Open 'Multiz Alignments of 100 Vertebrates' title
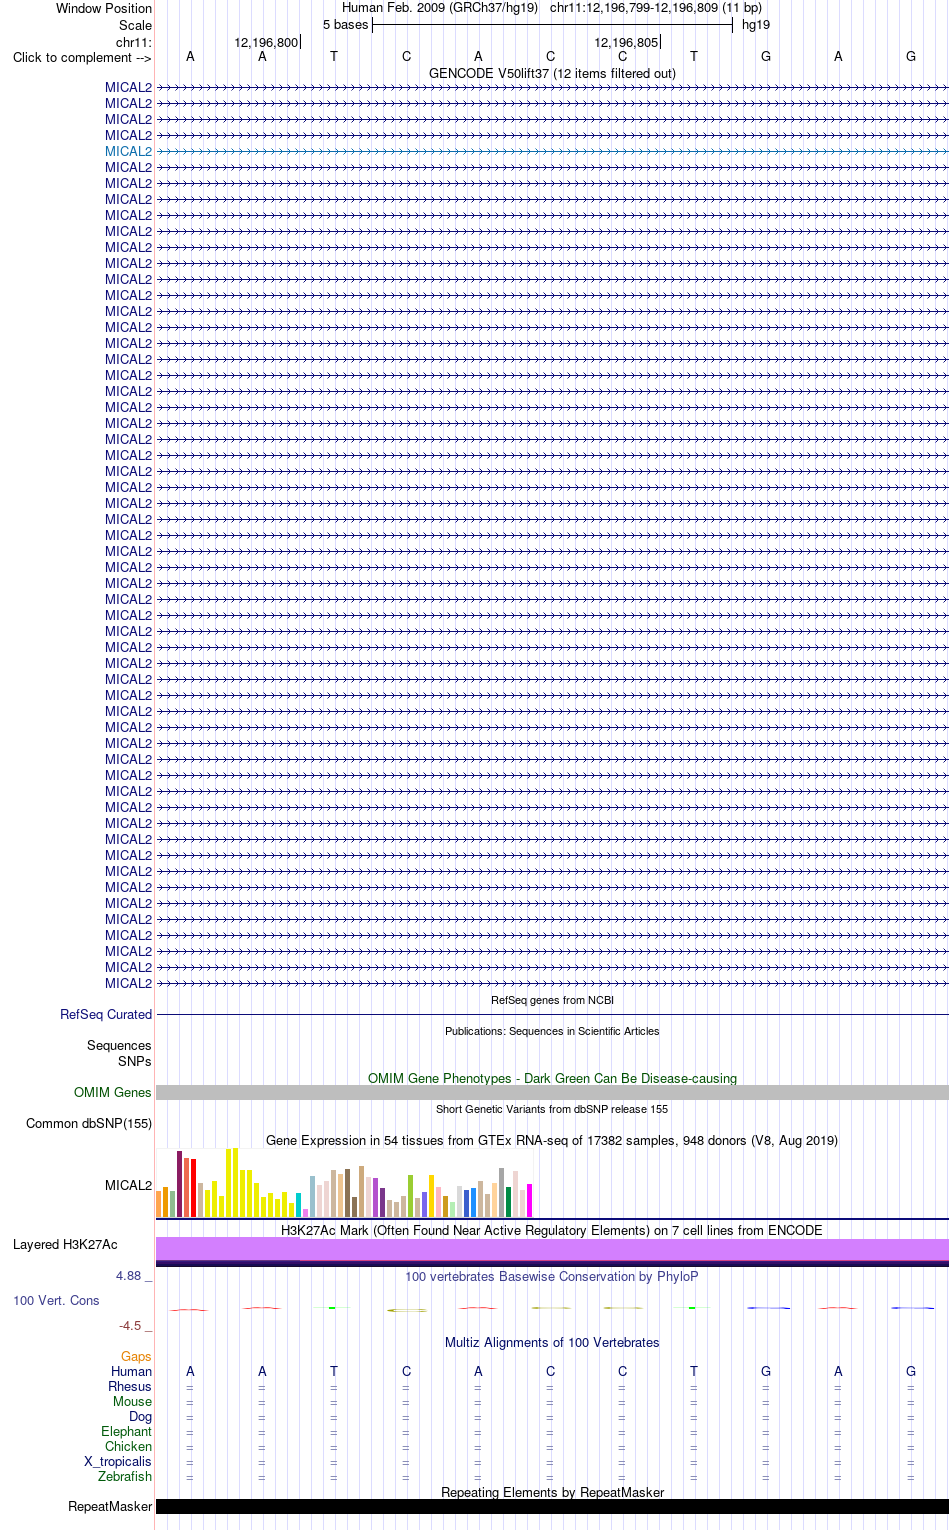Screen dimensions: 950x1530 click(552, 1342)
